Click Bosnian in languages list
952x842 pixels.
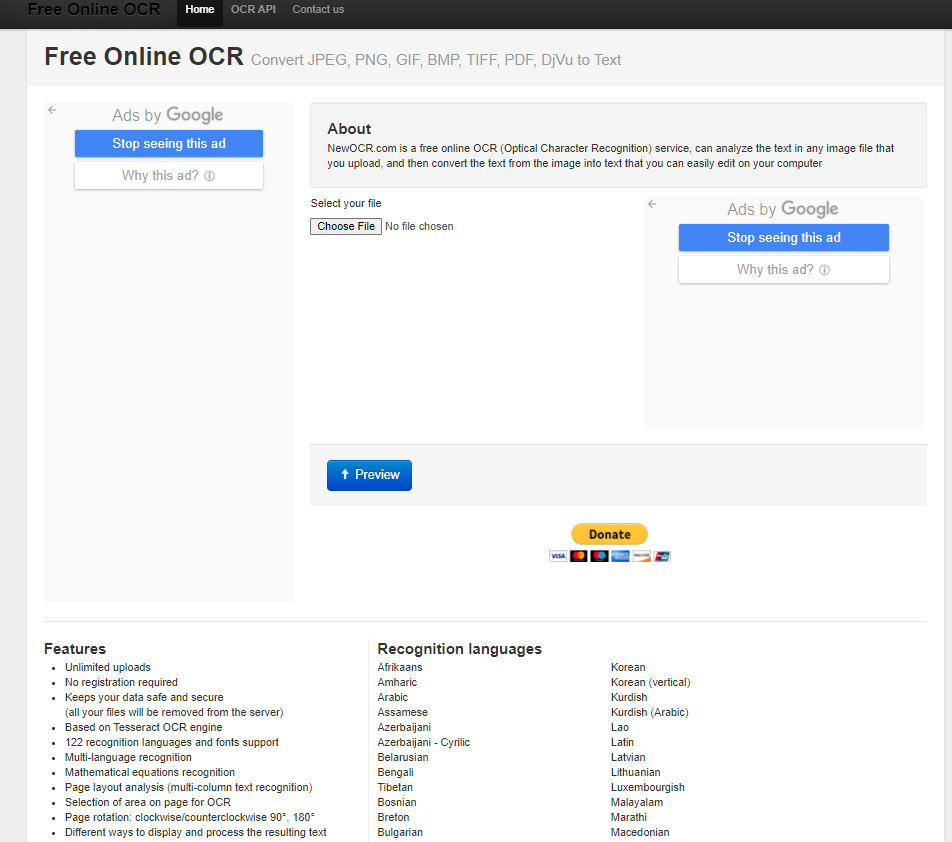click(397, 803)
